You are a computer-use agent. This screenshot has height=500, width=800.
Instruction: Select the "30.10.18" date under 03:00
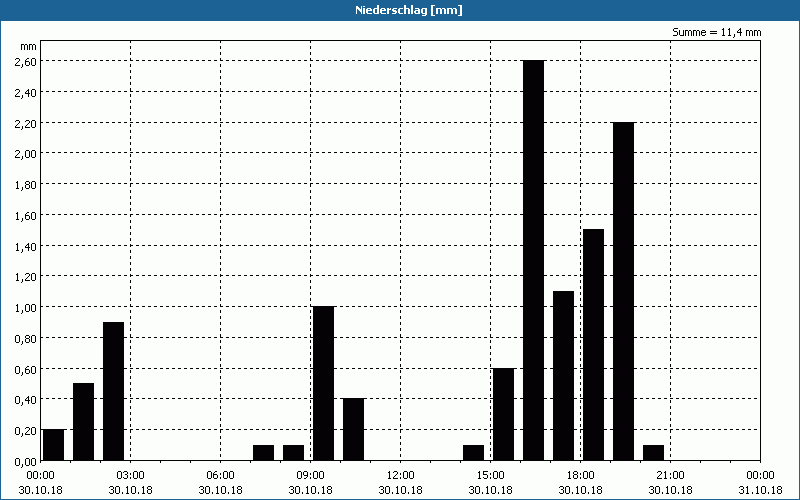coord(131,490)
